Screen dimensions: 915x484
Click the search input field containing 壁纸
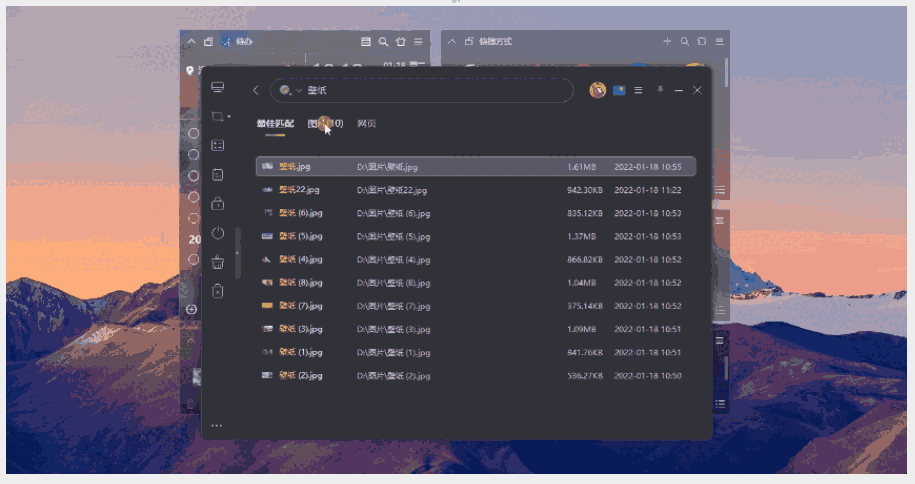pos(430,90)
